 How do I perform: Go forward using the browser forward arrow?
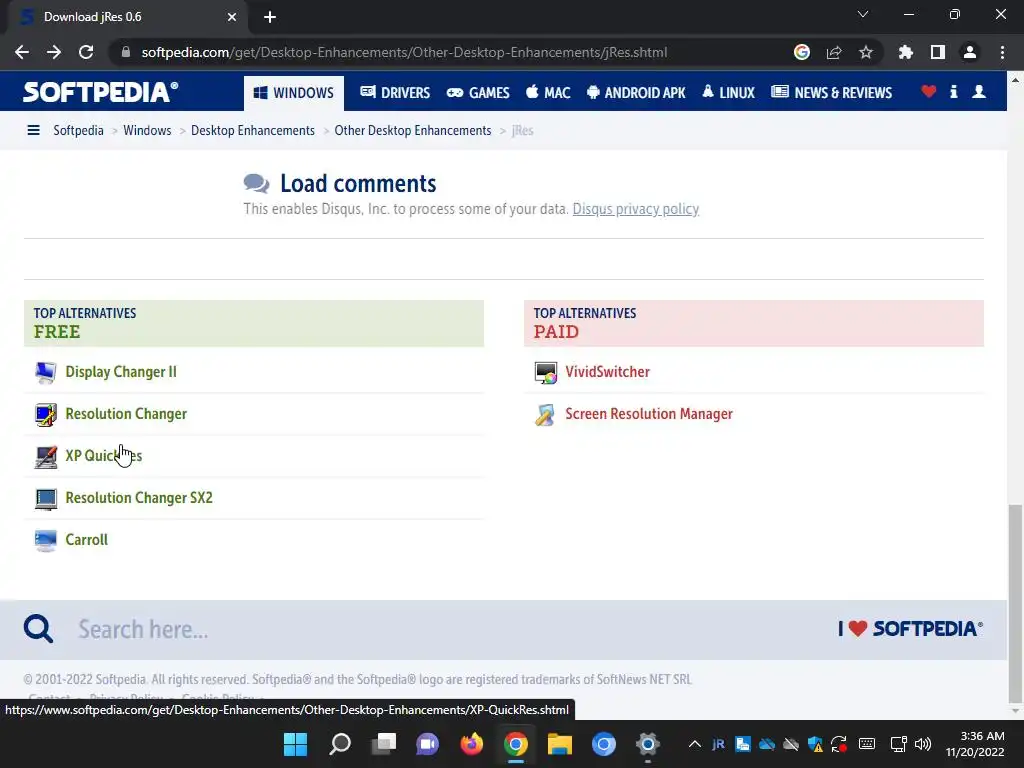pos(54,52)
